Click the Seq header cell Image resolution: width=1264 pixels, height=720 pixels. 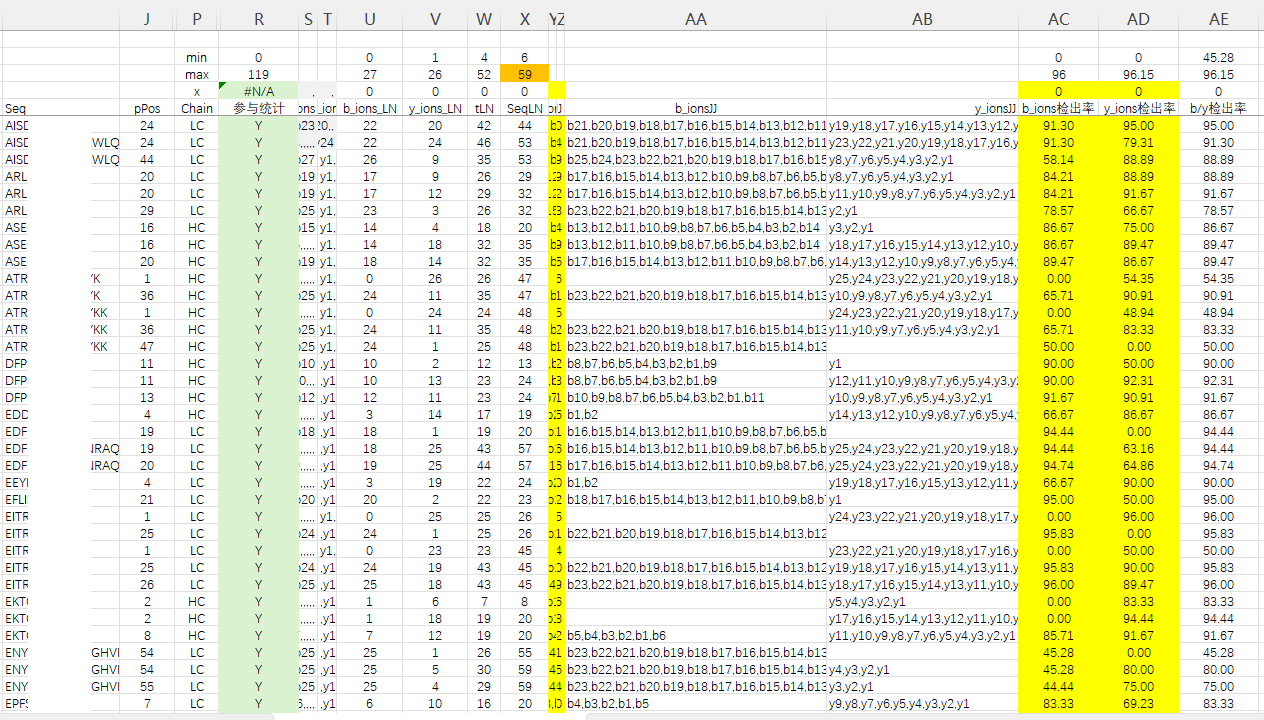[15, 108]
